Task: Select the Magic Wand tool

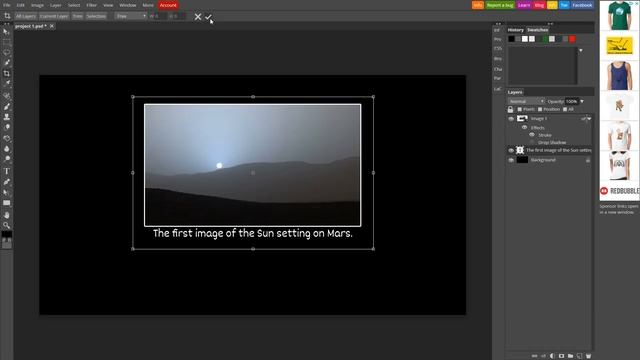Action: click(x=7, y=63)
